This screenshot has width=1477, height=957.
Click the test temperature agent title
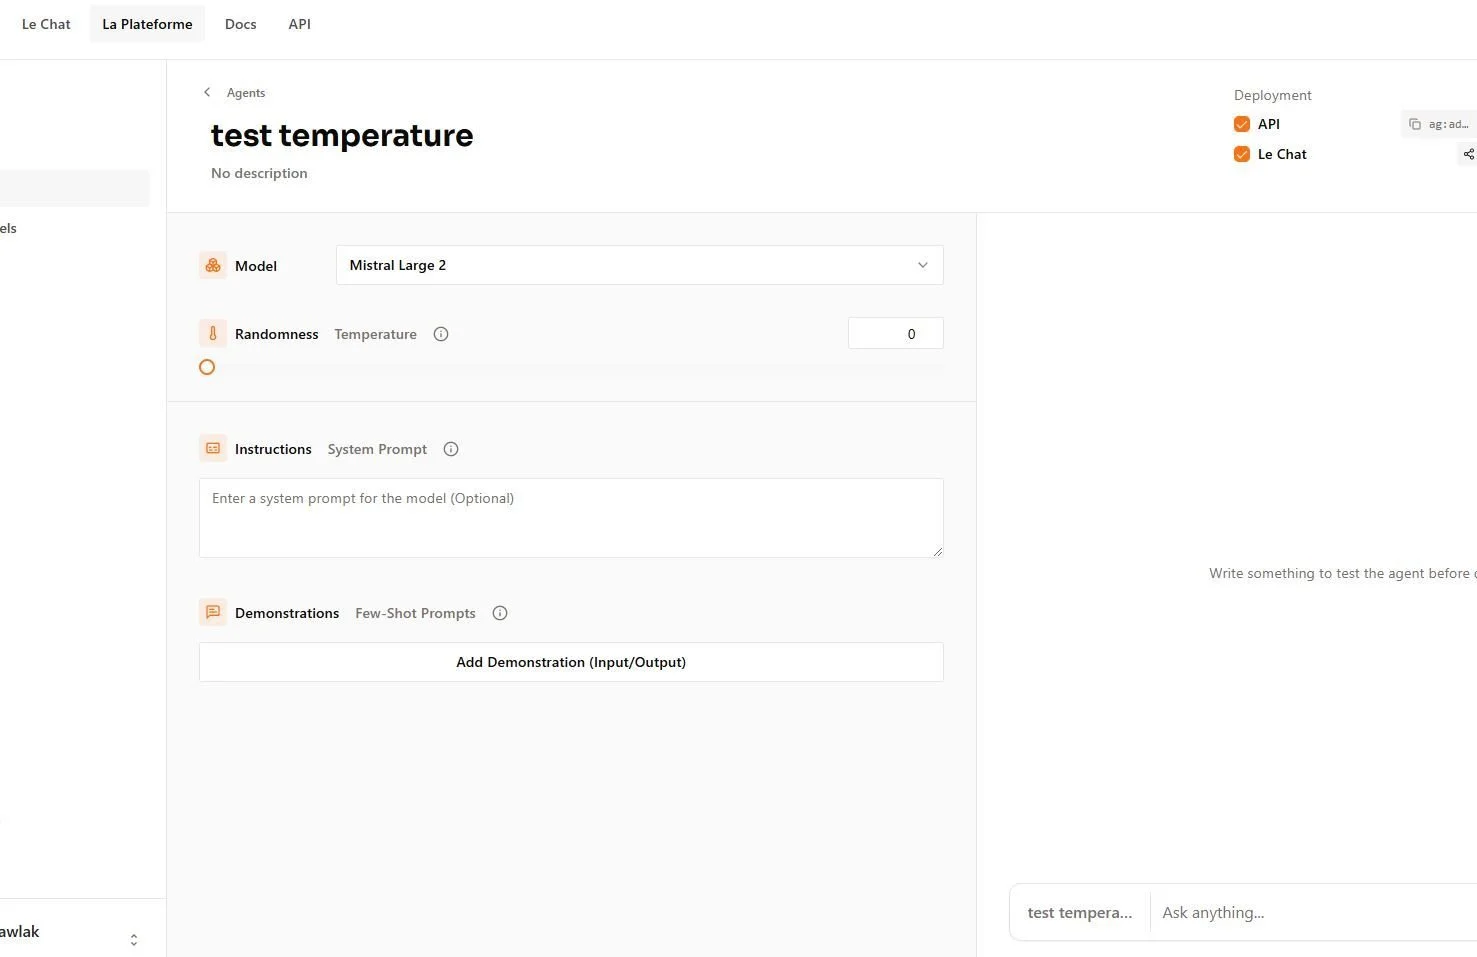tap(342, 135)
